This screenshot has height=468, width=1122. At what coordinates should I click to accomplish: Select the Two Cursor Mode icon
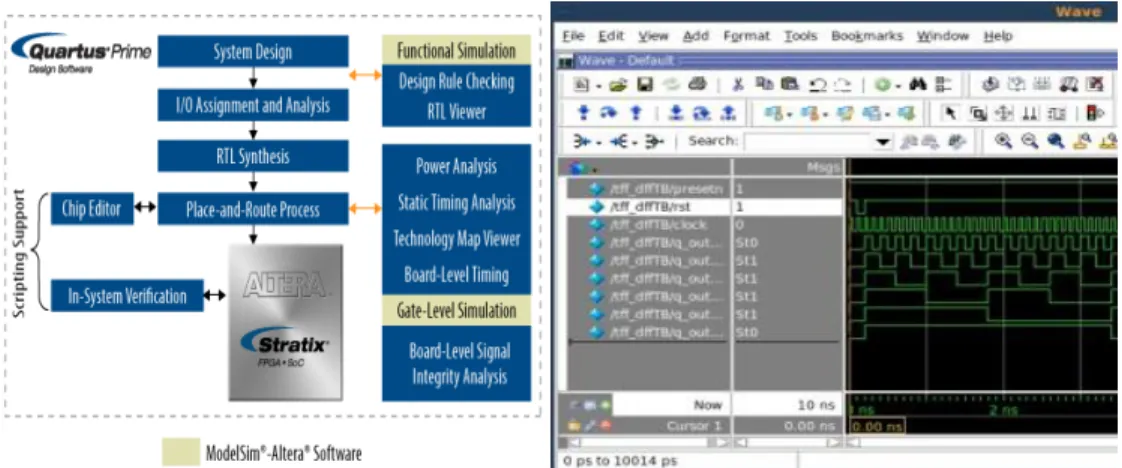1030,113
